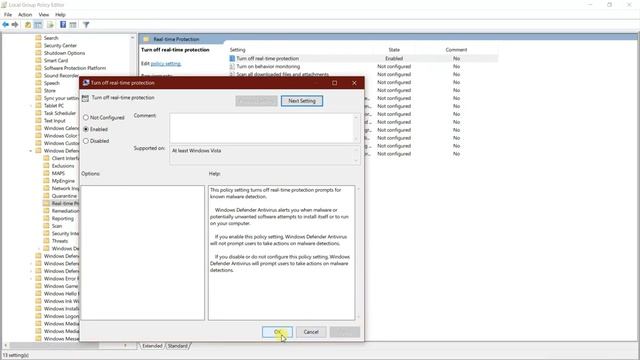Viewport: 640px width, 360px height.
Task: Click the Filter funnel toolbar icon
Action: click(86, 25)
